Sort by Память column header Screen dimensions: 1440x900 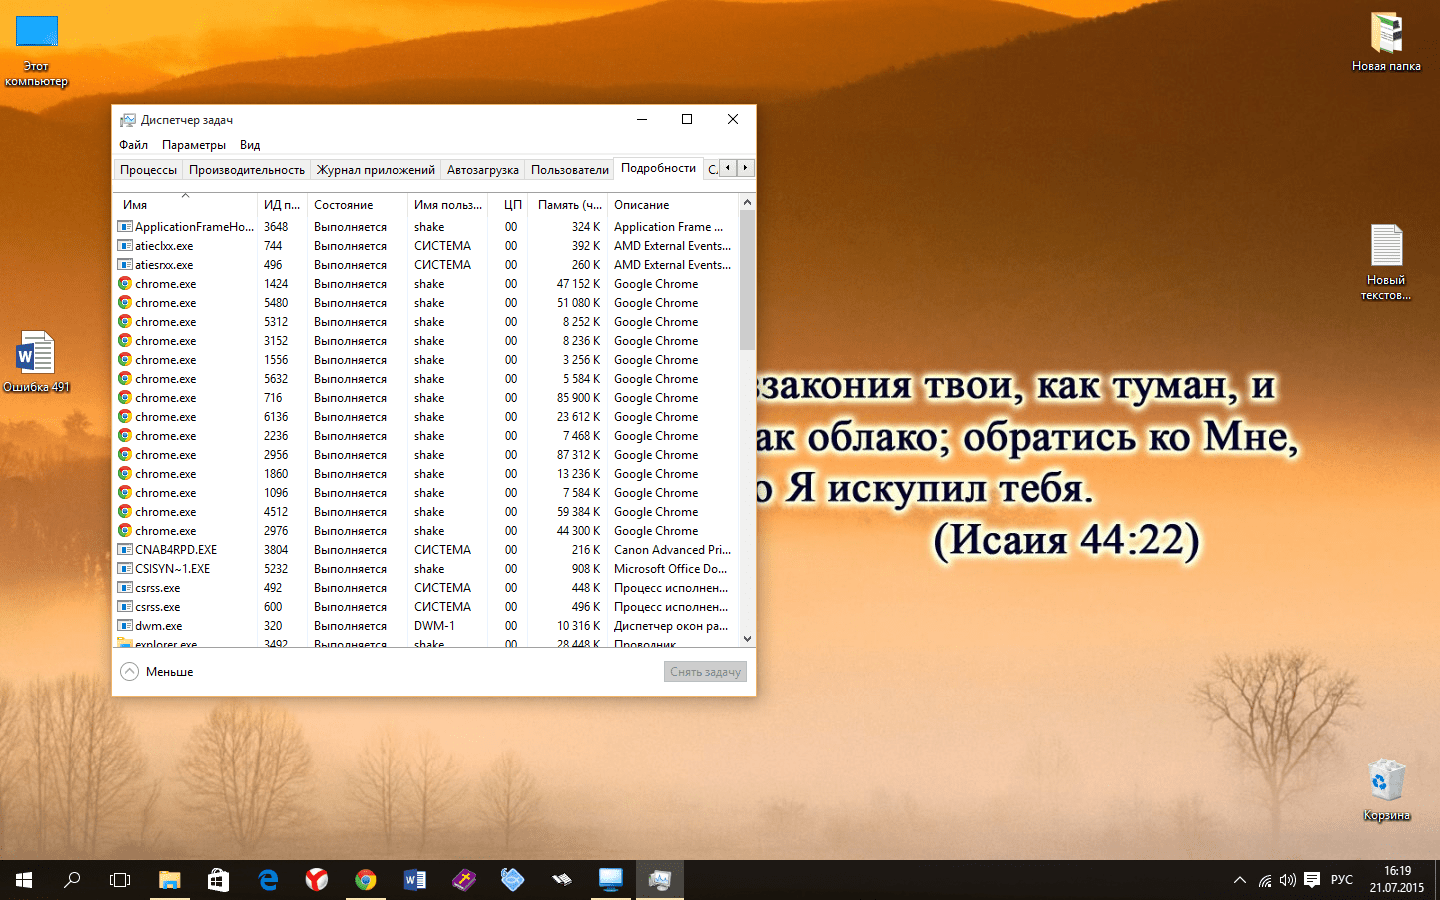(x=567, y=204)
